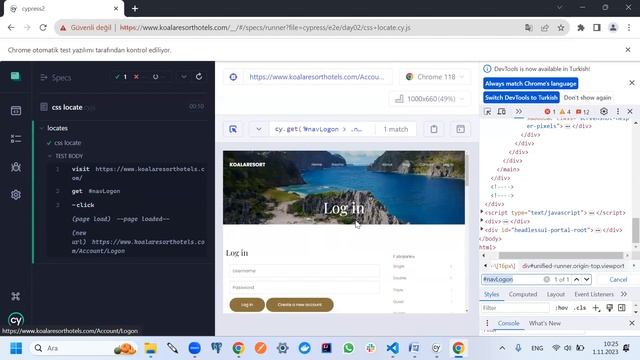The height and width of the screenshot is (360, 640).
Task: Expand the headlessui-portal-root div node
Action: (482, 230)
